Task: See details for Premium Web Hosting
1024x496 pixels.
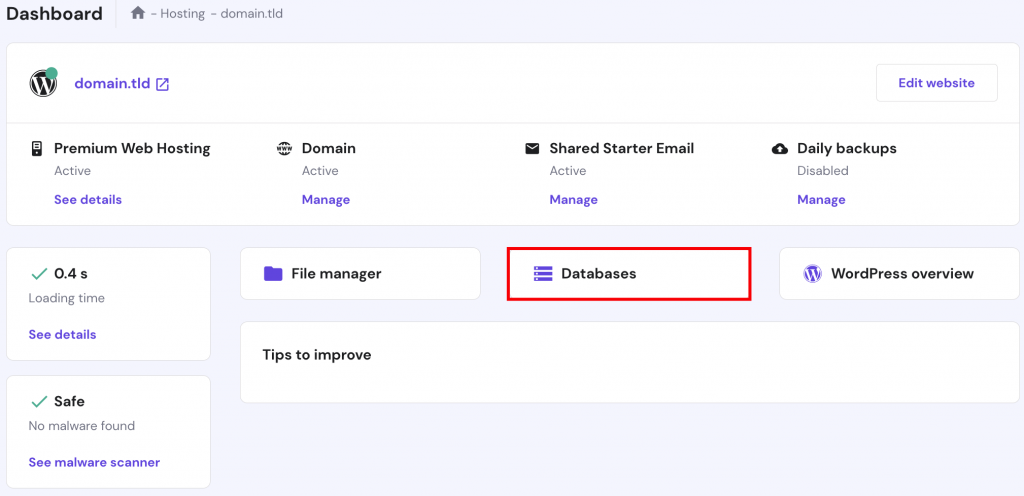Action: click(88, 200)
